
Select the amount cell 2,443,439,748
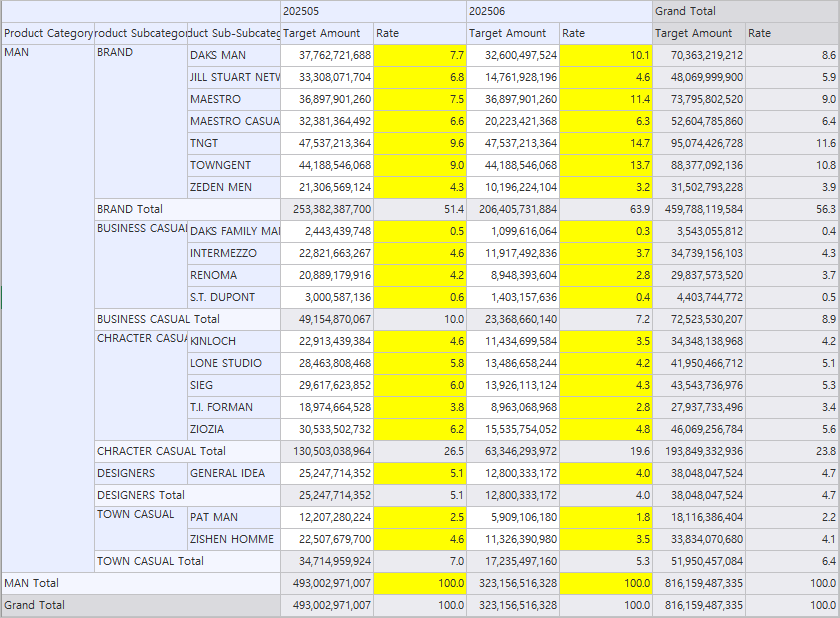point(327,231)
